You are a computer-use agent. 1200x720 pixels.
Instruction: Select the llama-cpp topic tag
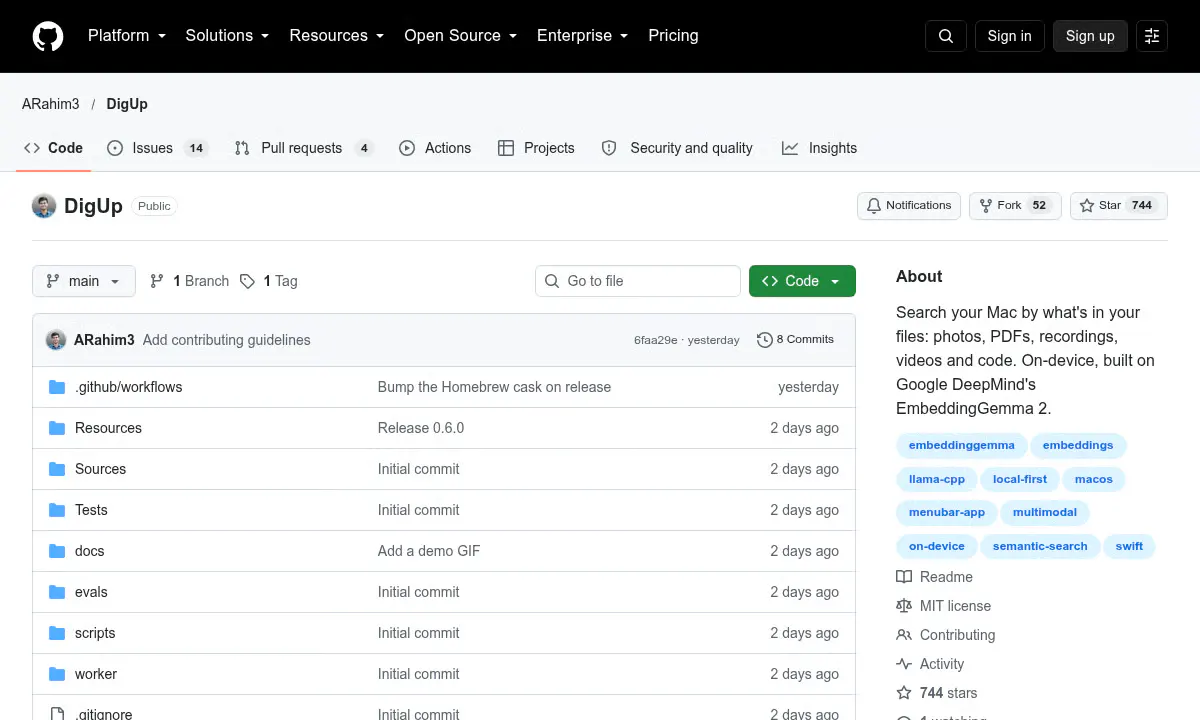[x=937, y=479]
